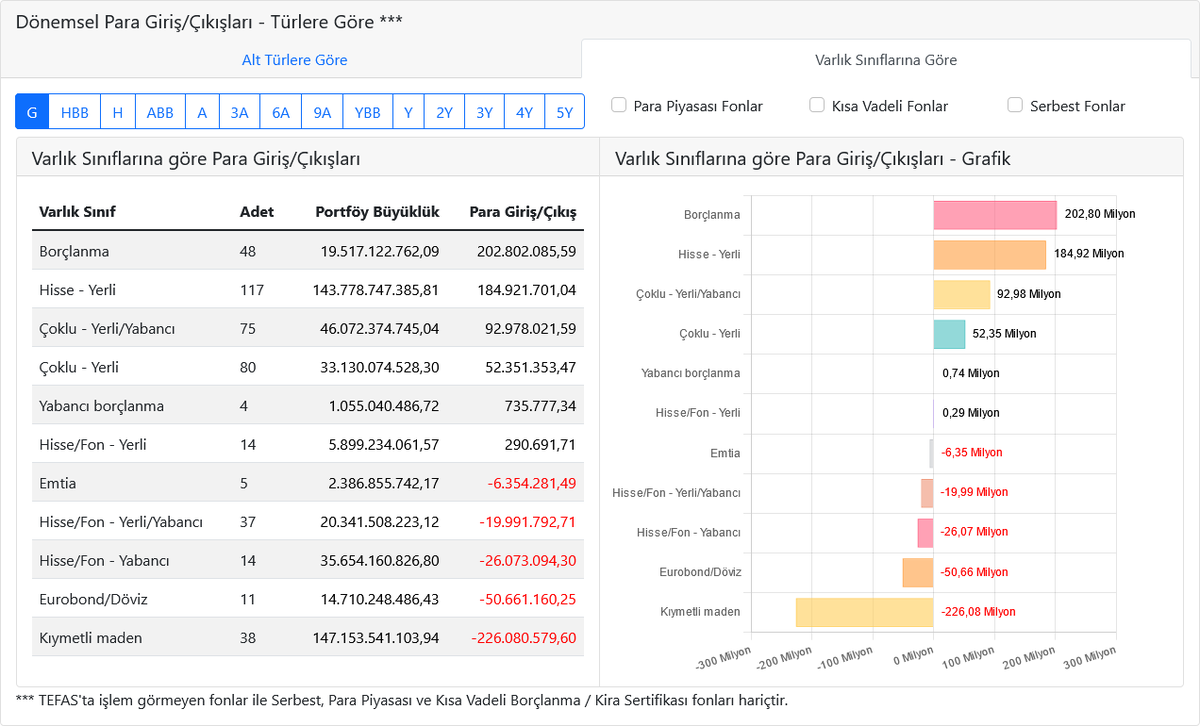Click the Hisse/Fon - Yerli/Yabancı chart bar
This screenshot has width=1200, height=726.
[928, 493]
